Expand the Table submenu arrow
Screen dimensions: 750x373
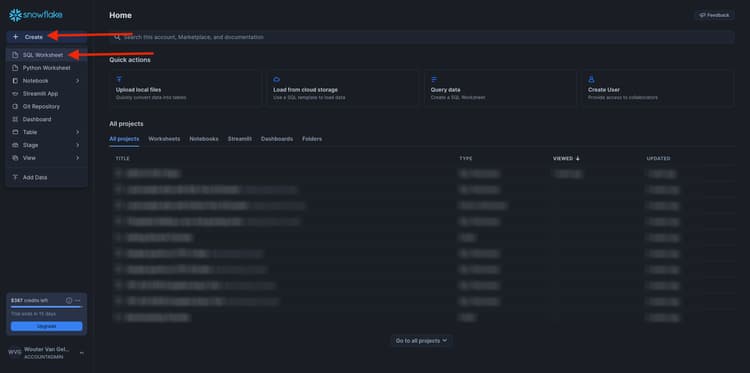[77, 132]
